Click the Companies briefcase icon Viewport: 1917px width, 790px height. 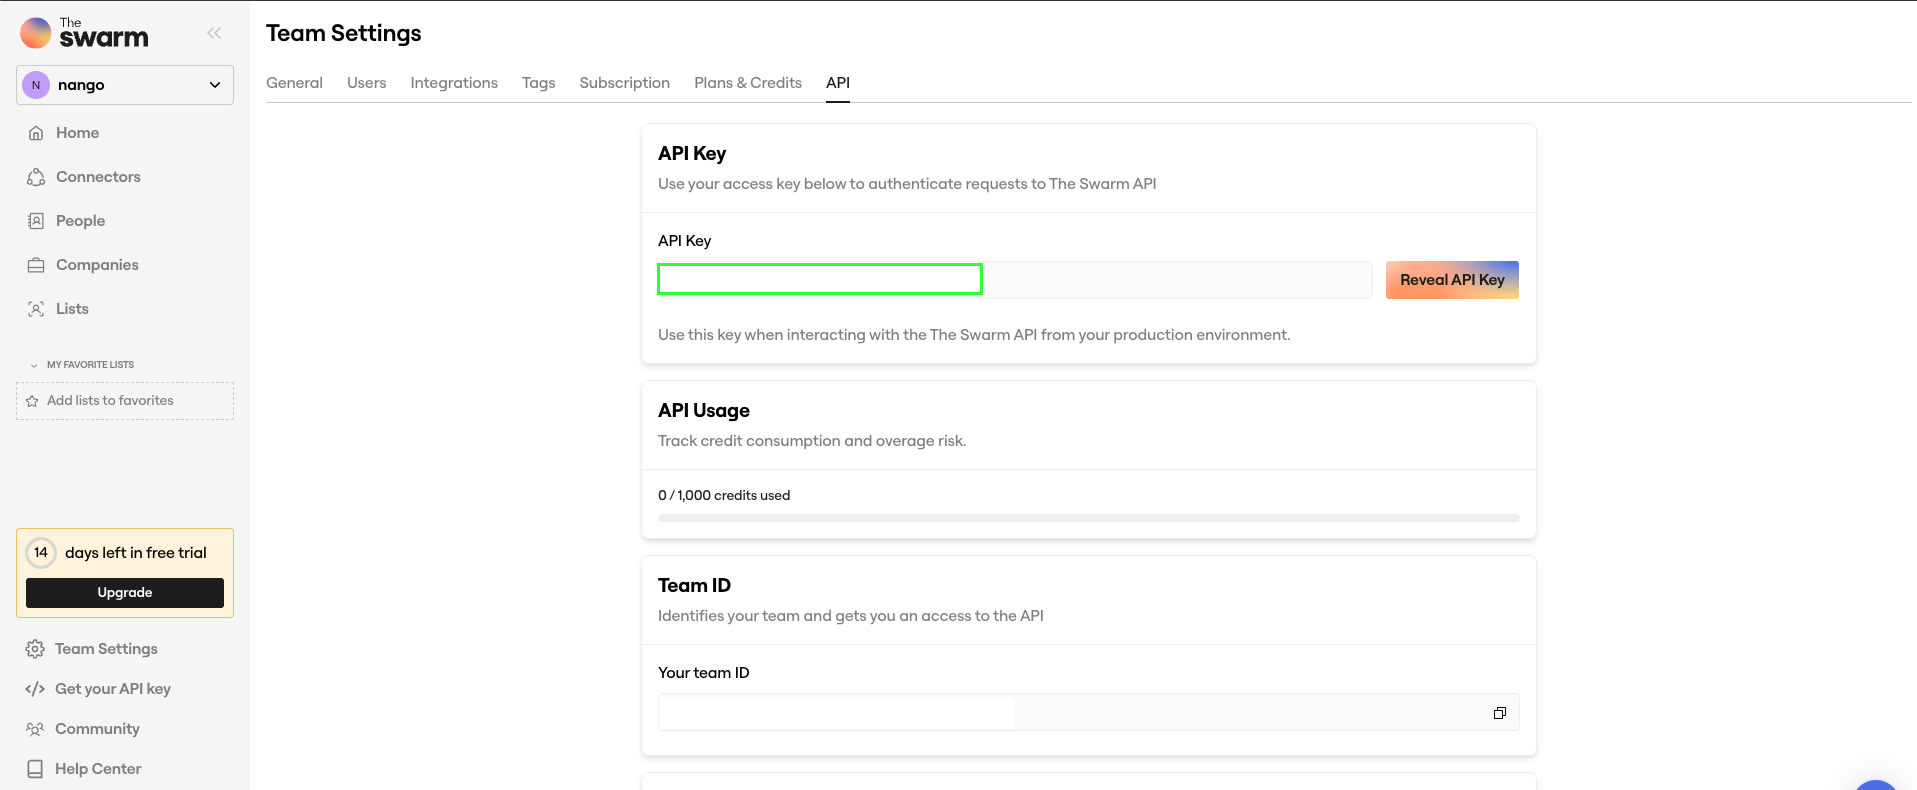(36, 265)
